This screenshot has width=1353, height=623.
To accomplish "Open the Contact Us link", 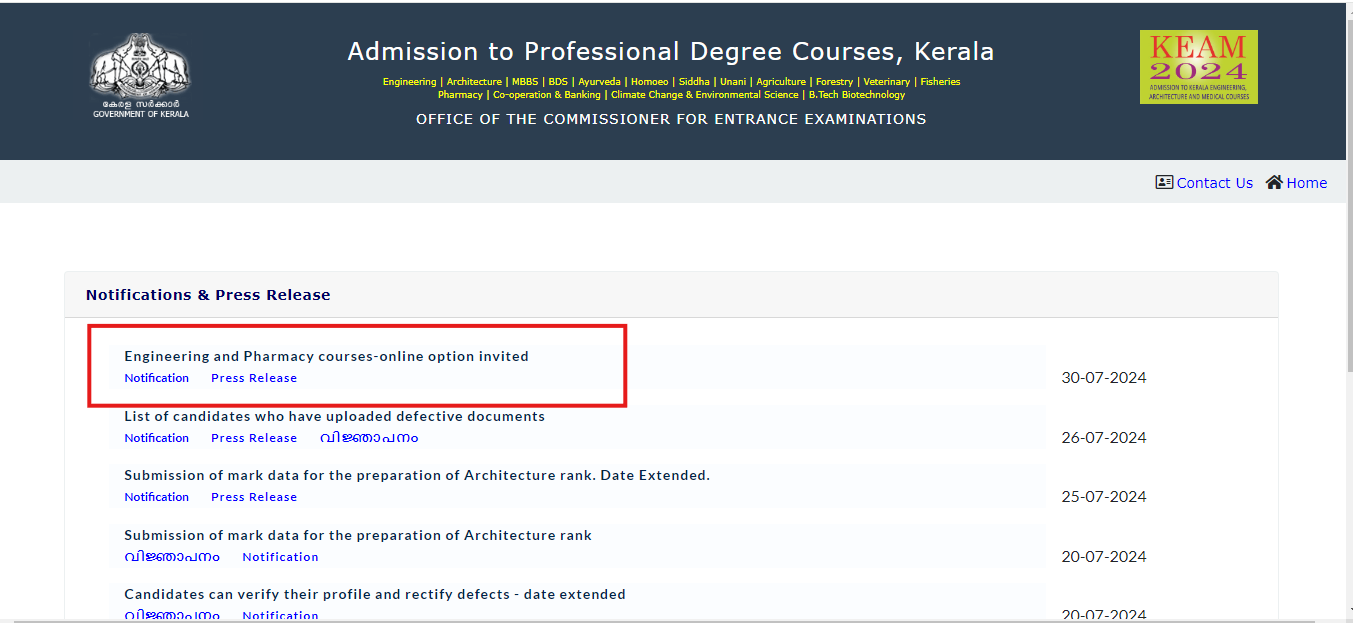I will pos(1214,183).
